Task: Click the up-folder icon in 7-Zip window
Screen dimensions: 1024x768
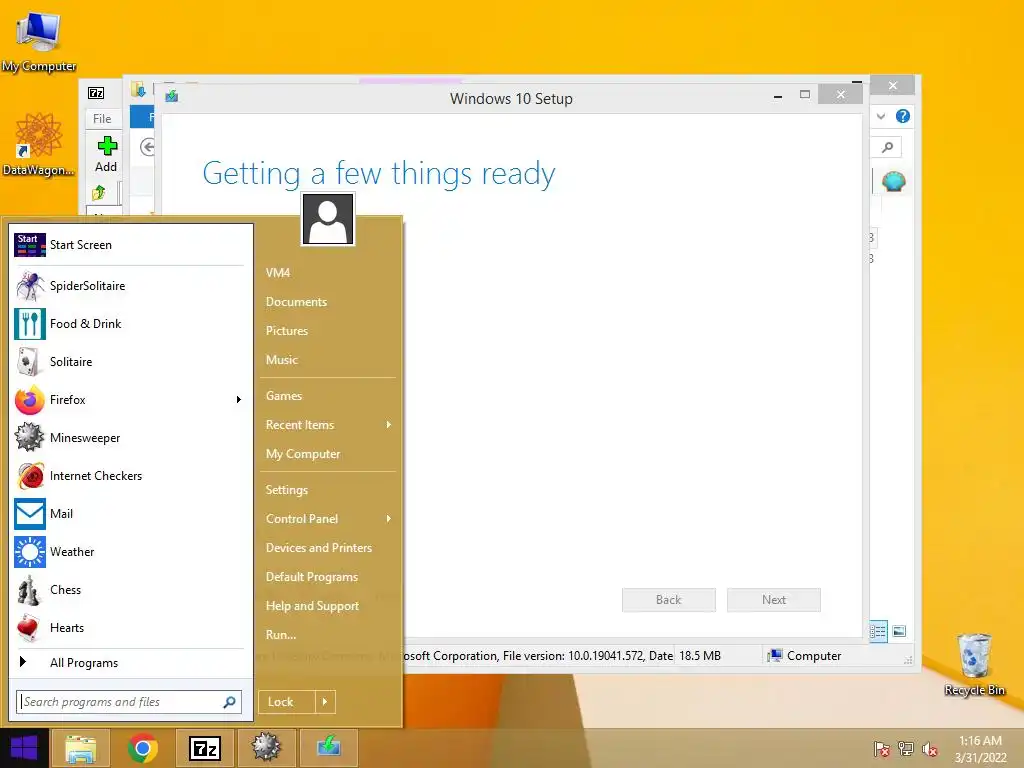Action: (x=99, y=193)
